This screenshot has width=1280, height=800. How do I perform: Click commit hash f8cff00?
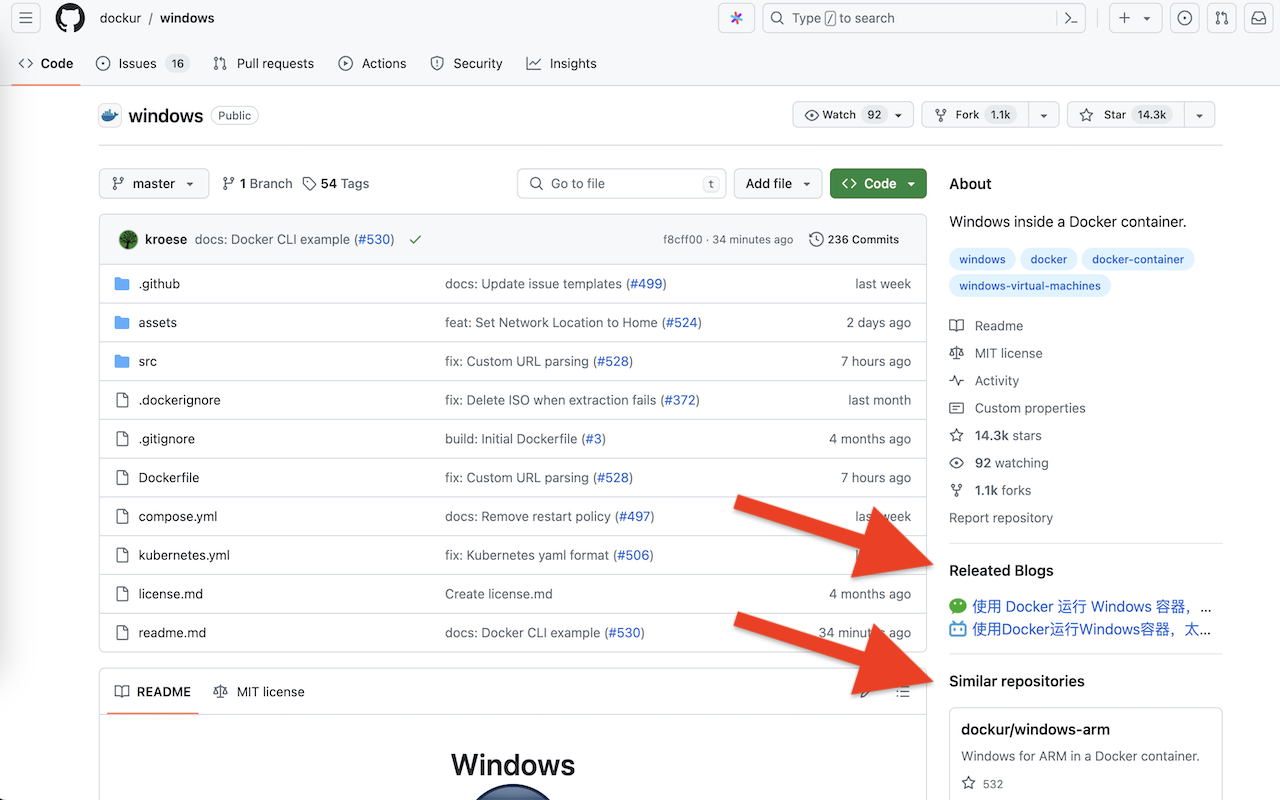pos(683,239)
